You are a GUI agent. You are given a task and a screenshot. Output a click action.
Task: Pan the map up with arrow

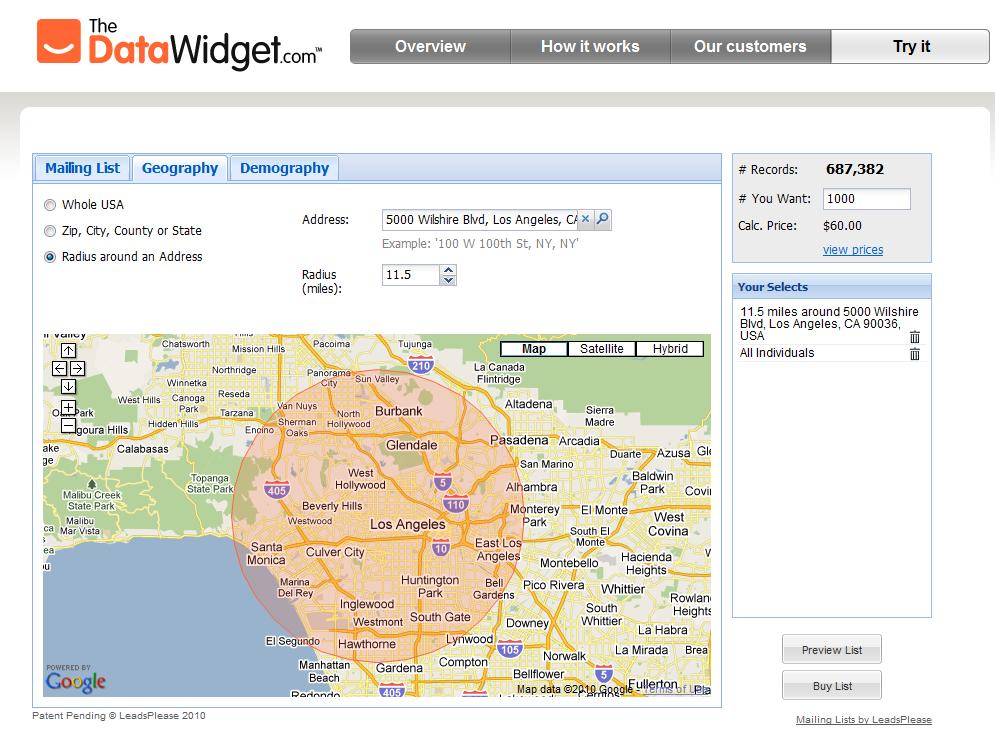[x=68, y=350]
